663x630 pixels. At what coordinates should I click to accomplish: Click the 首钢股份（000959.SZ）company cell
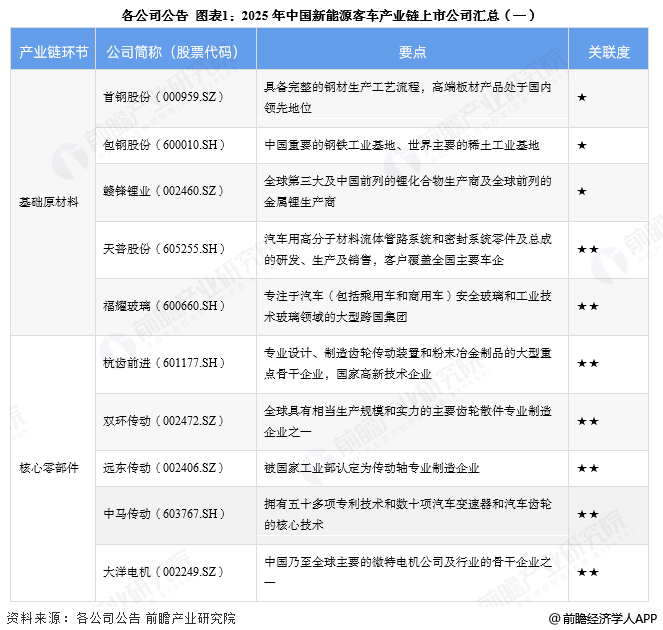tap(162, 97)
